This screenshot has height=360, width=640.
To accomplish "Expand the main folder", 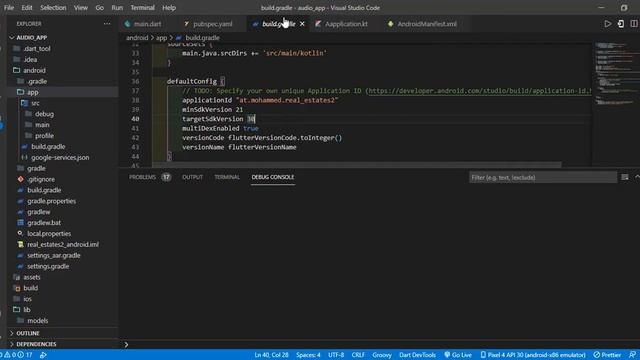I will click(x=42, y=125).
